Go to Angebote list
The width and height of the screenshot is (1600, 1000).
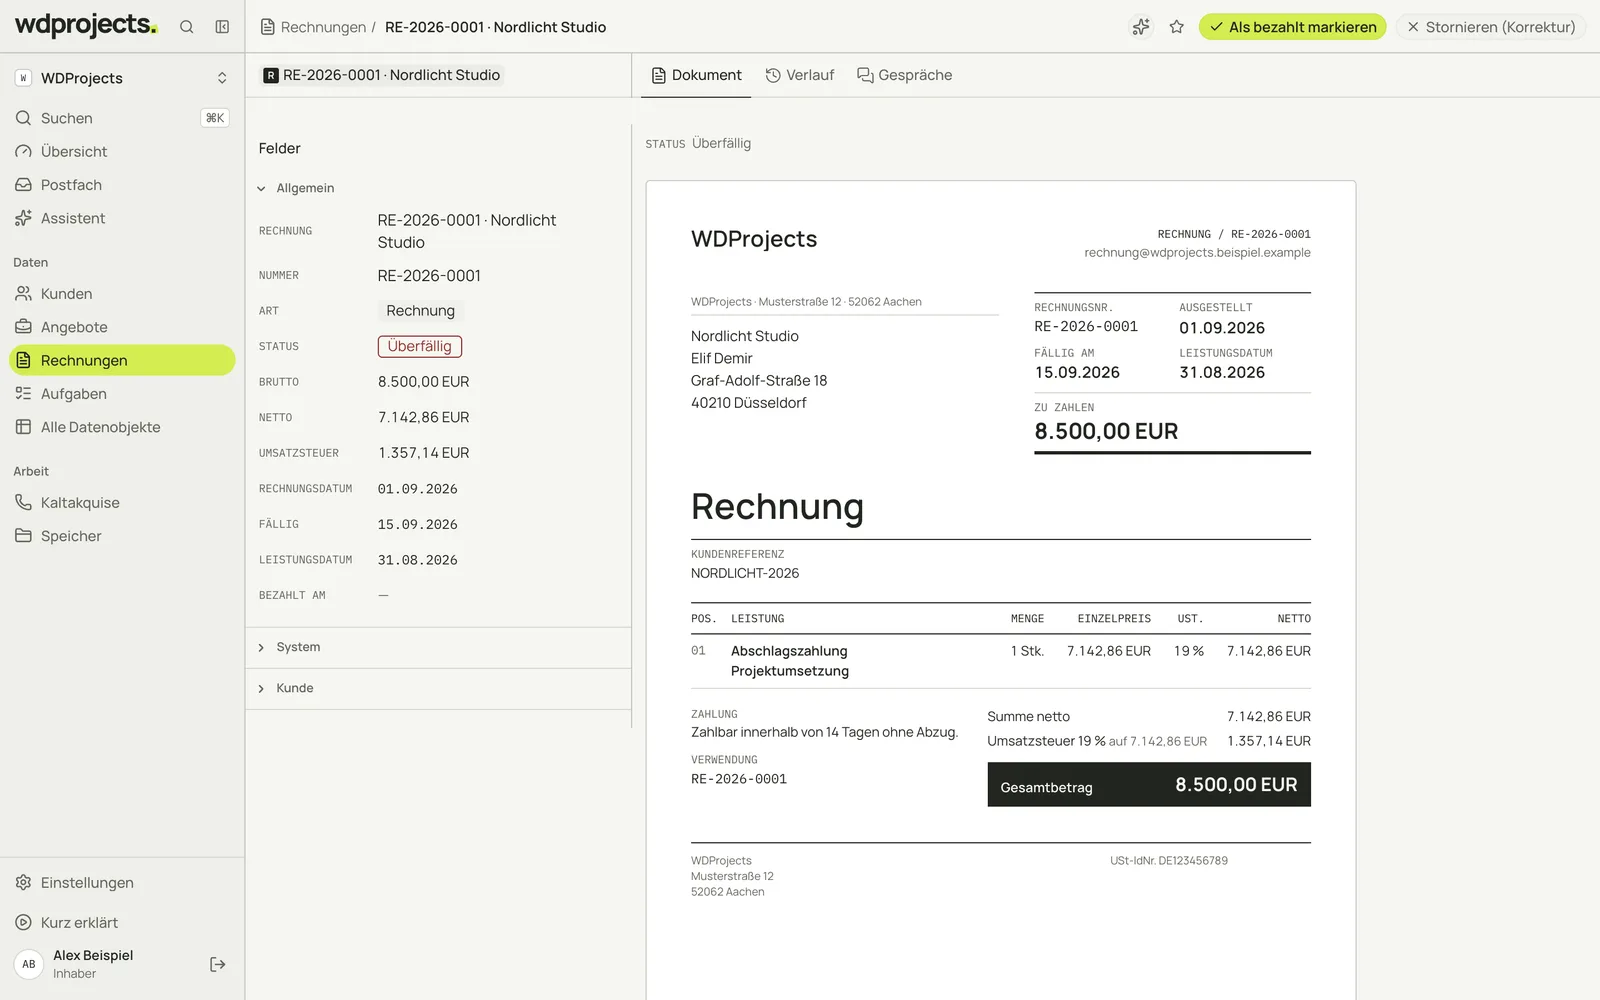(122, 327)
